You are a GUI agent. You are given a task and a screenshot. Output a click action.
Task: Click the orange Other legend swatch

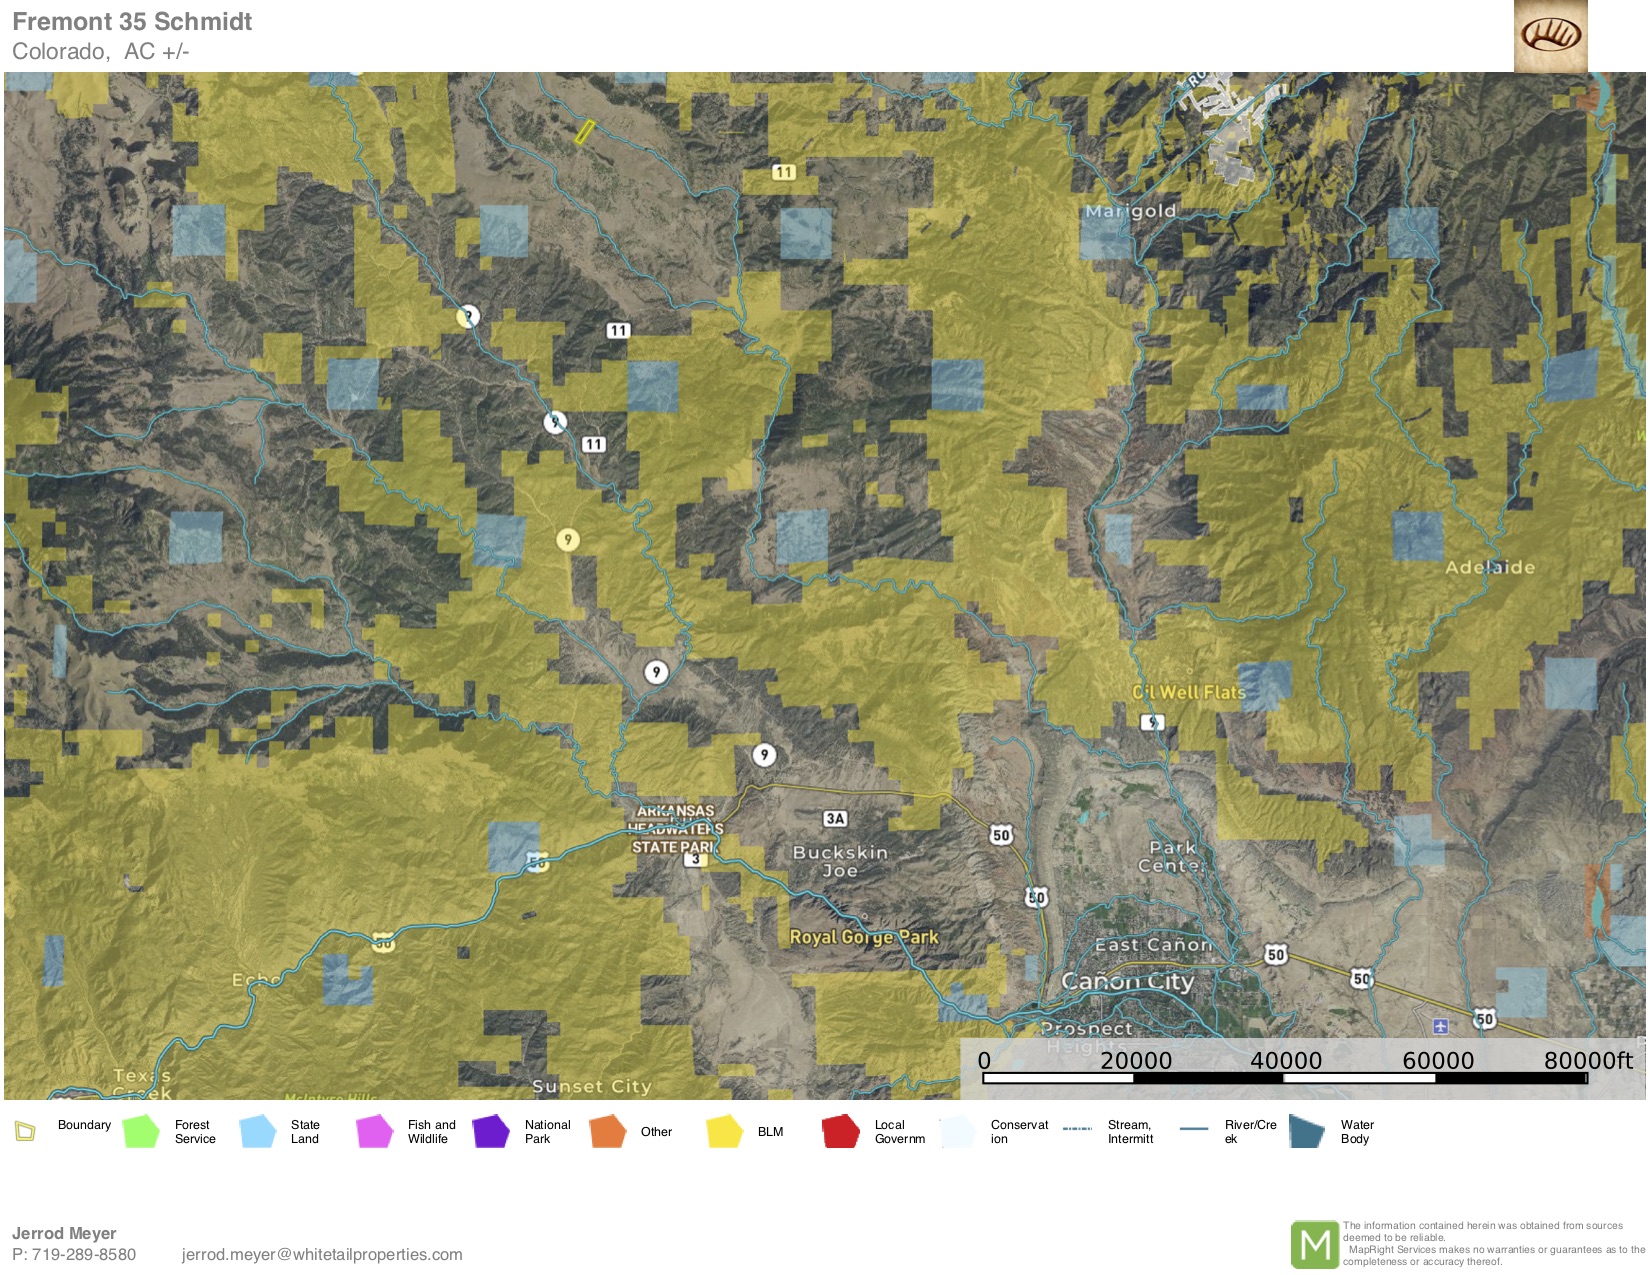607,1131
